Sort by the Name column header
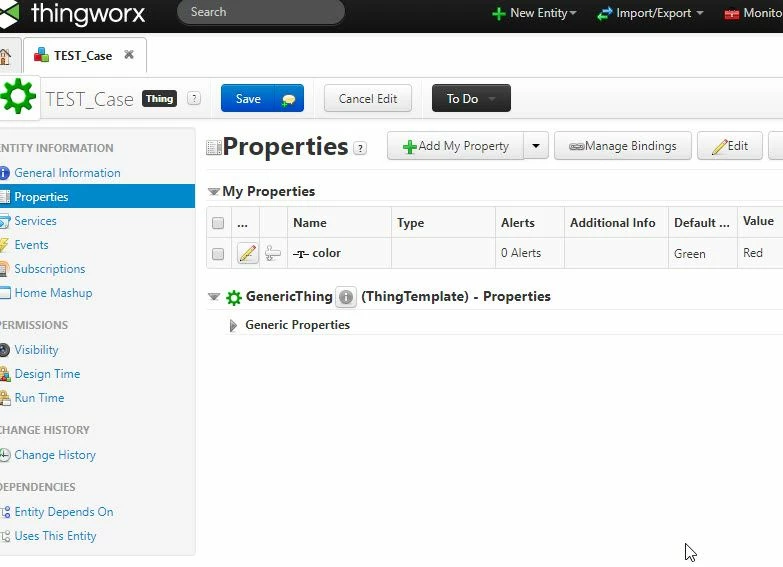 [339, 223]
